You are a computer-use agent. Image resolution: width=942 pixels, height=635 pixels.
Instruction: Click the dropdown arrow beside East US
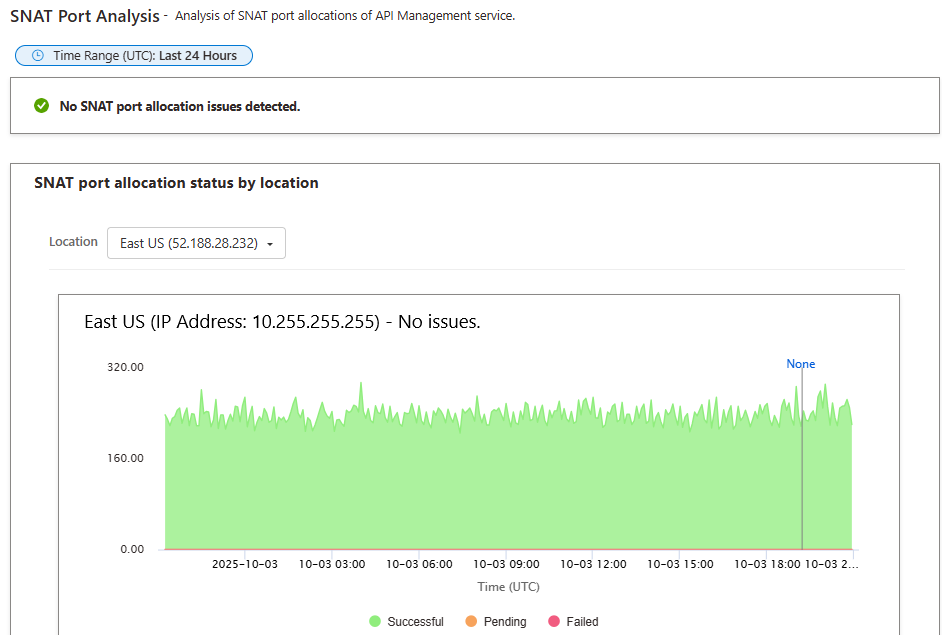click(x=268, y=242)
